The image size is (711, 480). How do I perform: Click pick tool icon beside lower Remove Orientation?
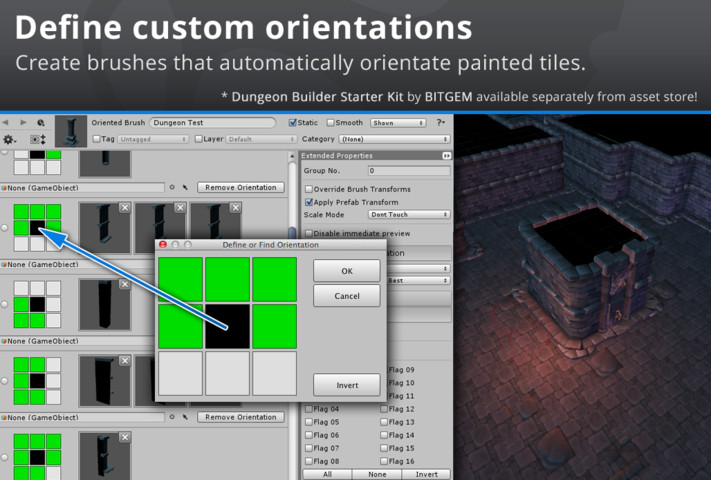click(185, 417)
